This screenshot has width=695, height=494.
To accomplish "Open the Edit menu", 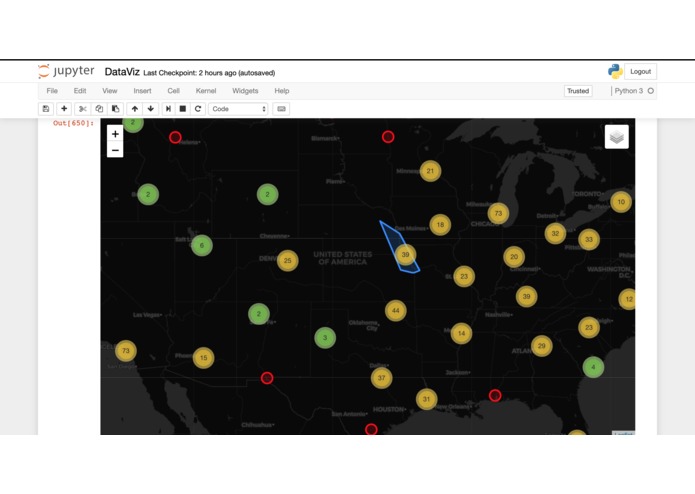I will tap(80, 91).
